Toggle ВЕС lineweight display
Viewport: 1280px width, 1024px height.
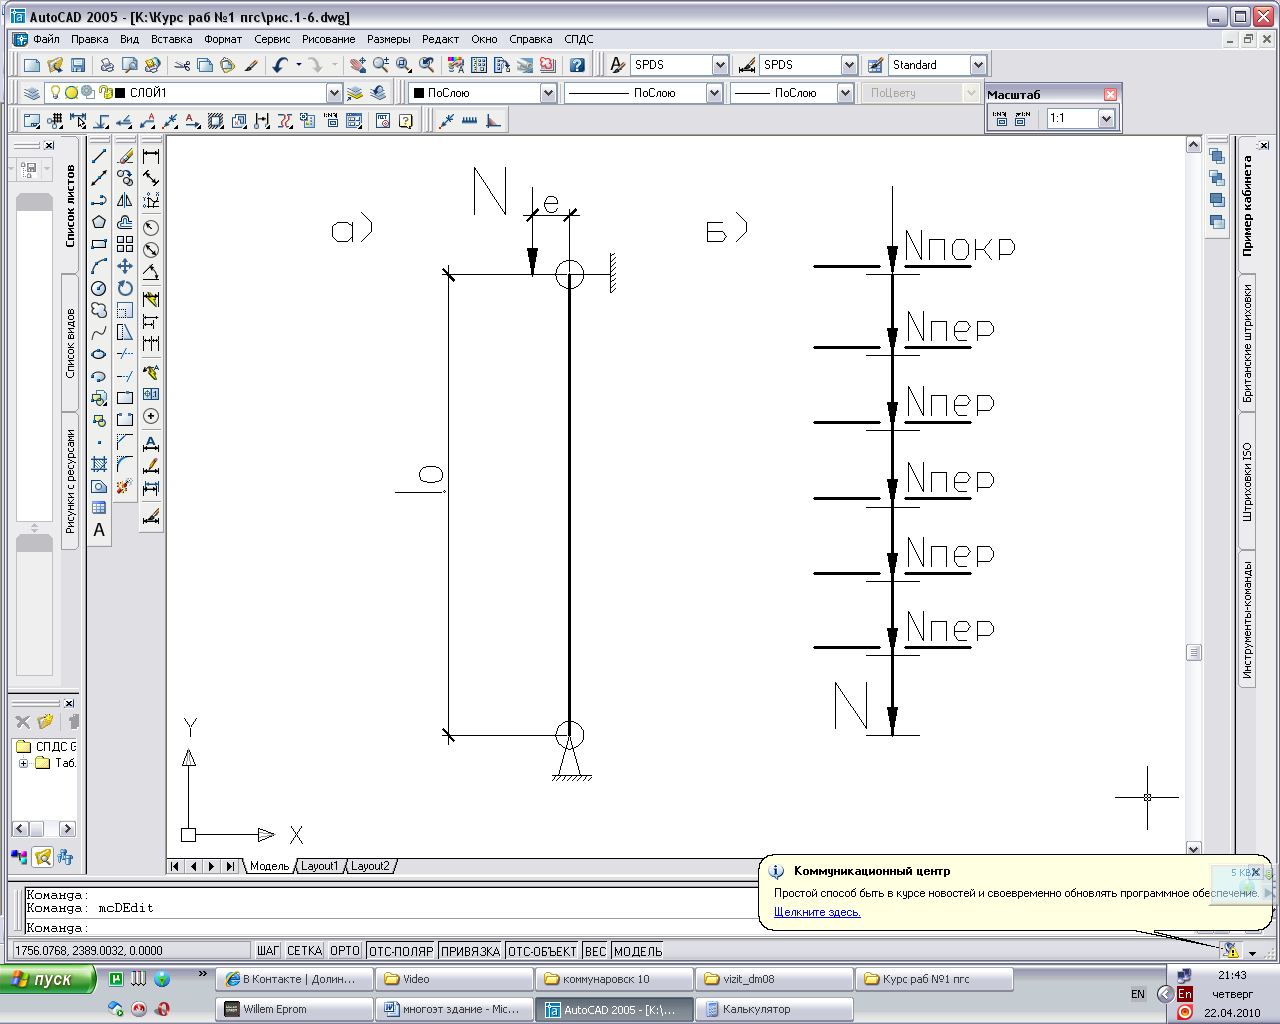point(596,951)
